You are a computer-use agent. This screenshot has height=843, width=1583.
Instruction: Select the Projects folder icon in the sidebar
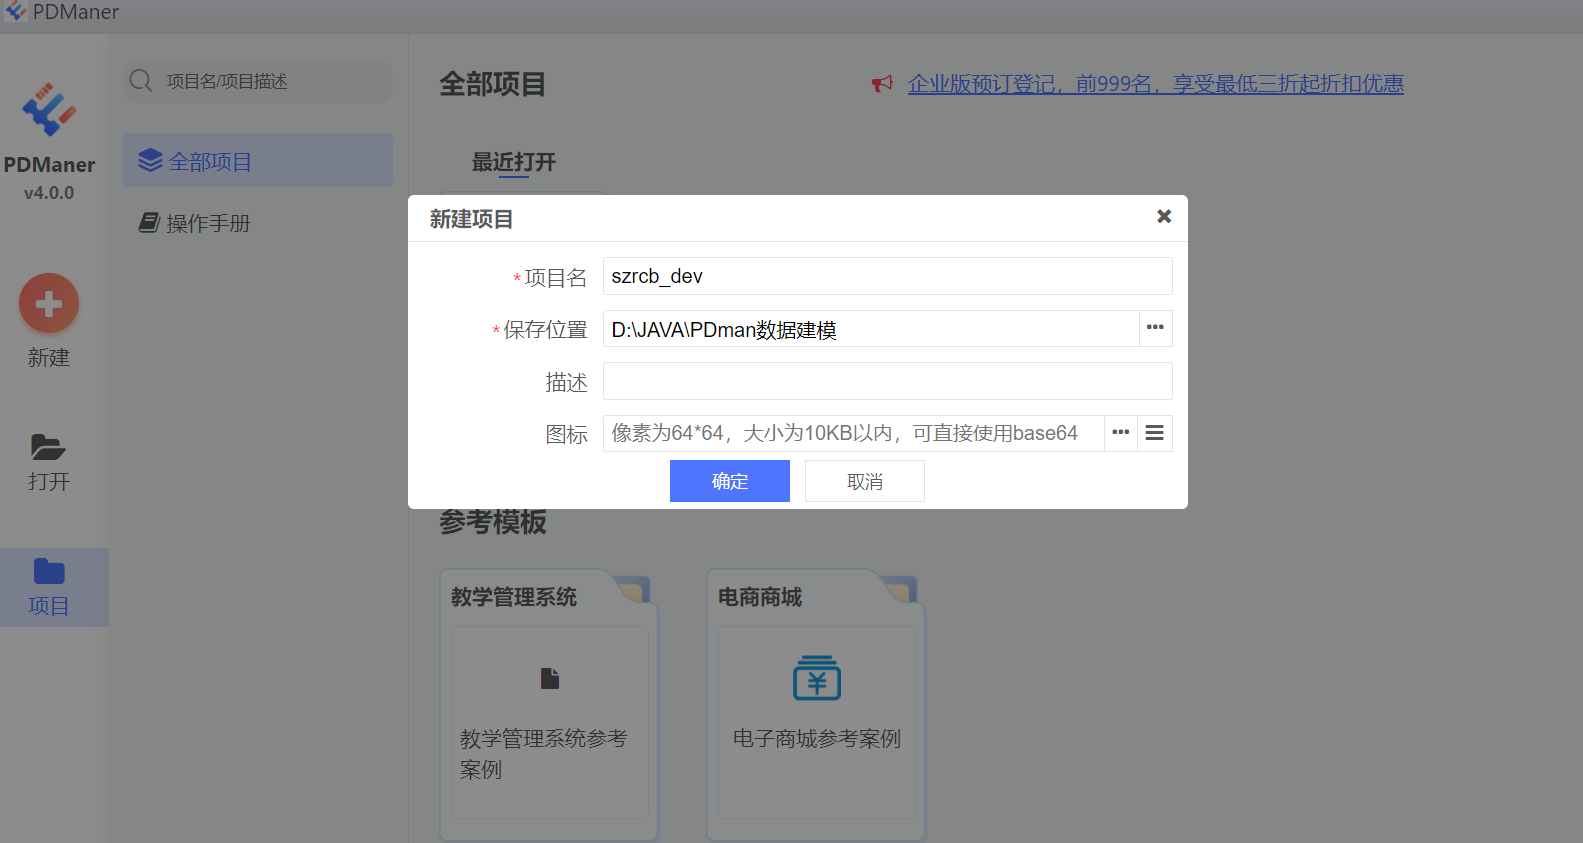click(49, 571)
